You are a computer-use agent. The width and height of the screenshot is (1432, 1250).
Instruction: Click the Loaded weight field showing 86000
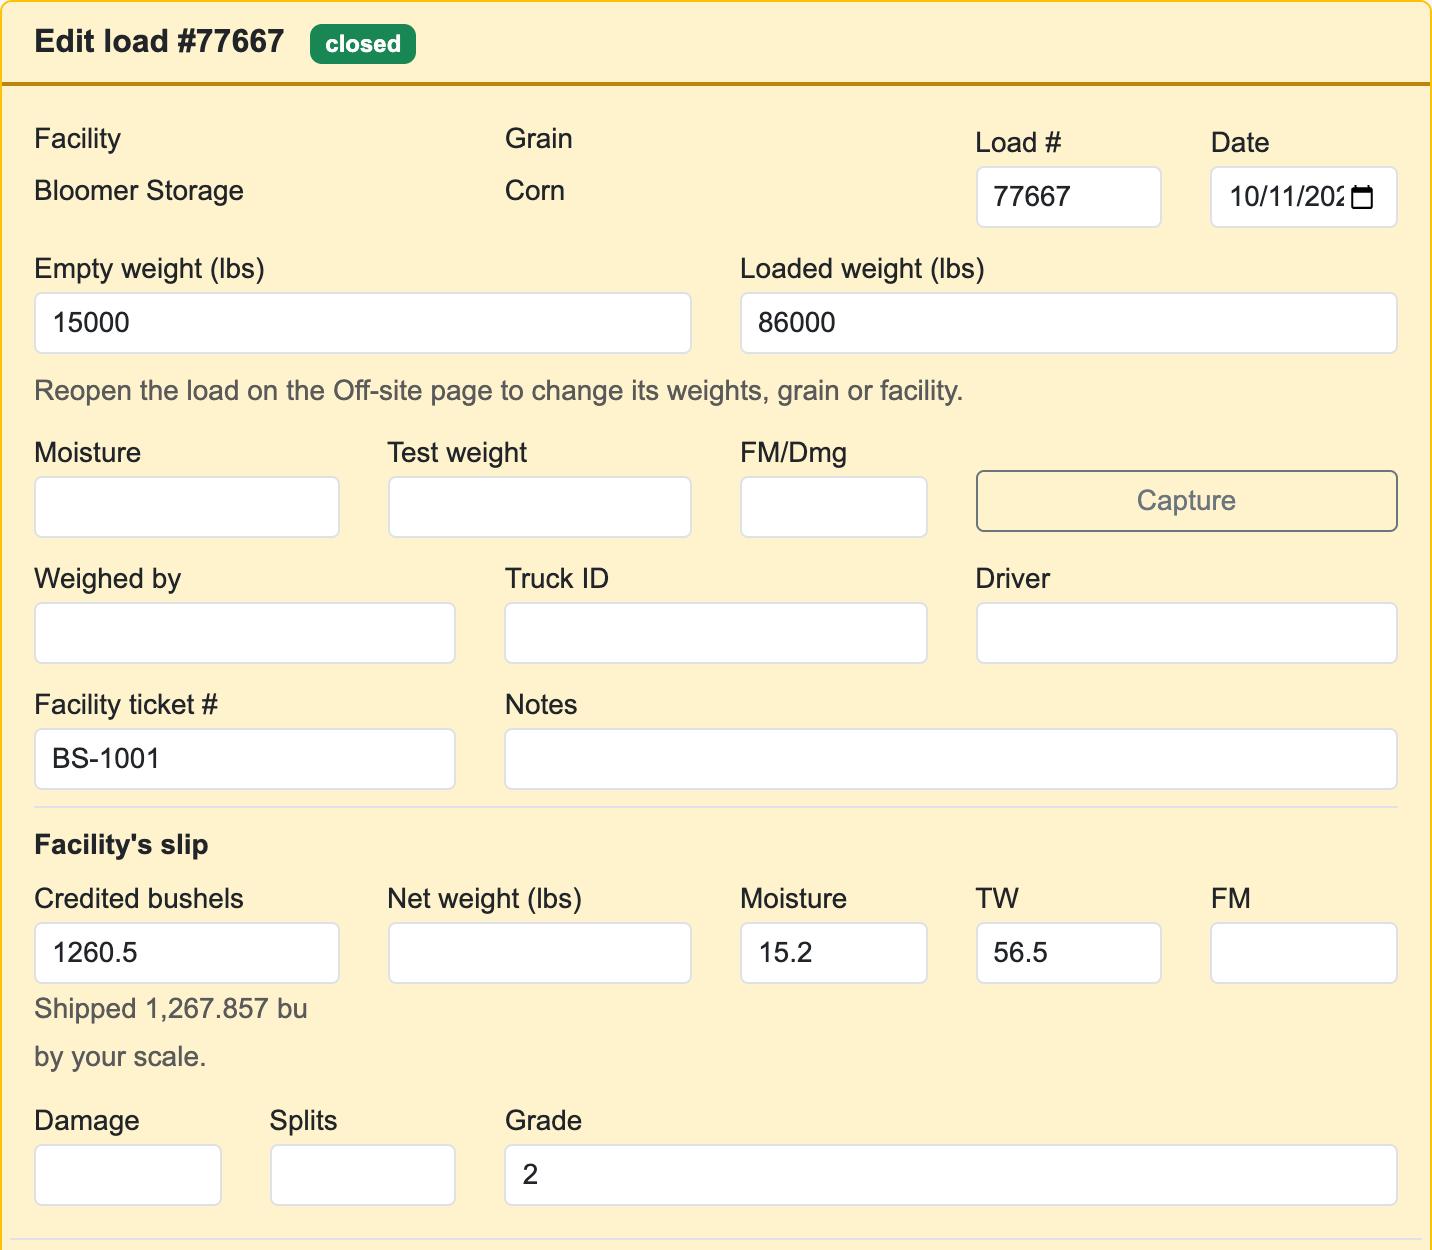click(1068, 323)
